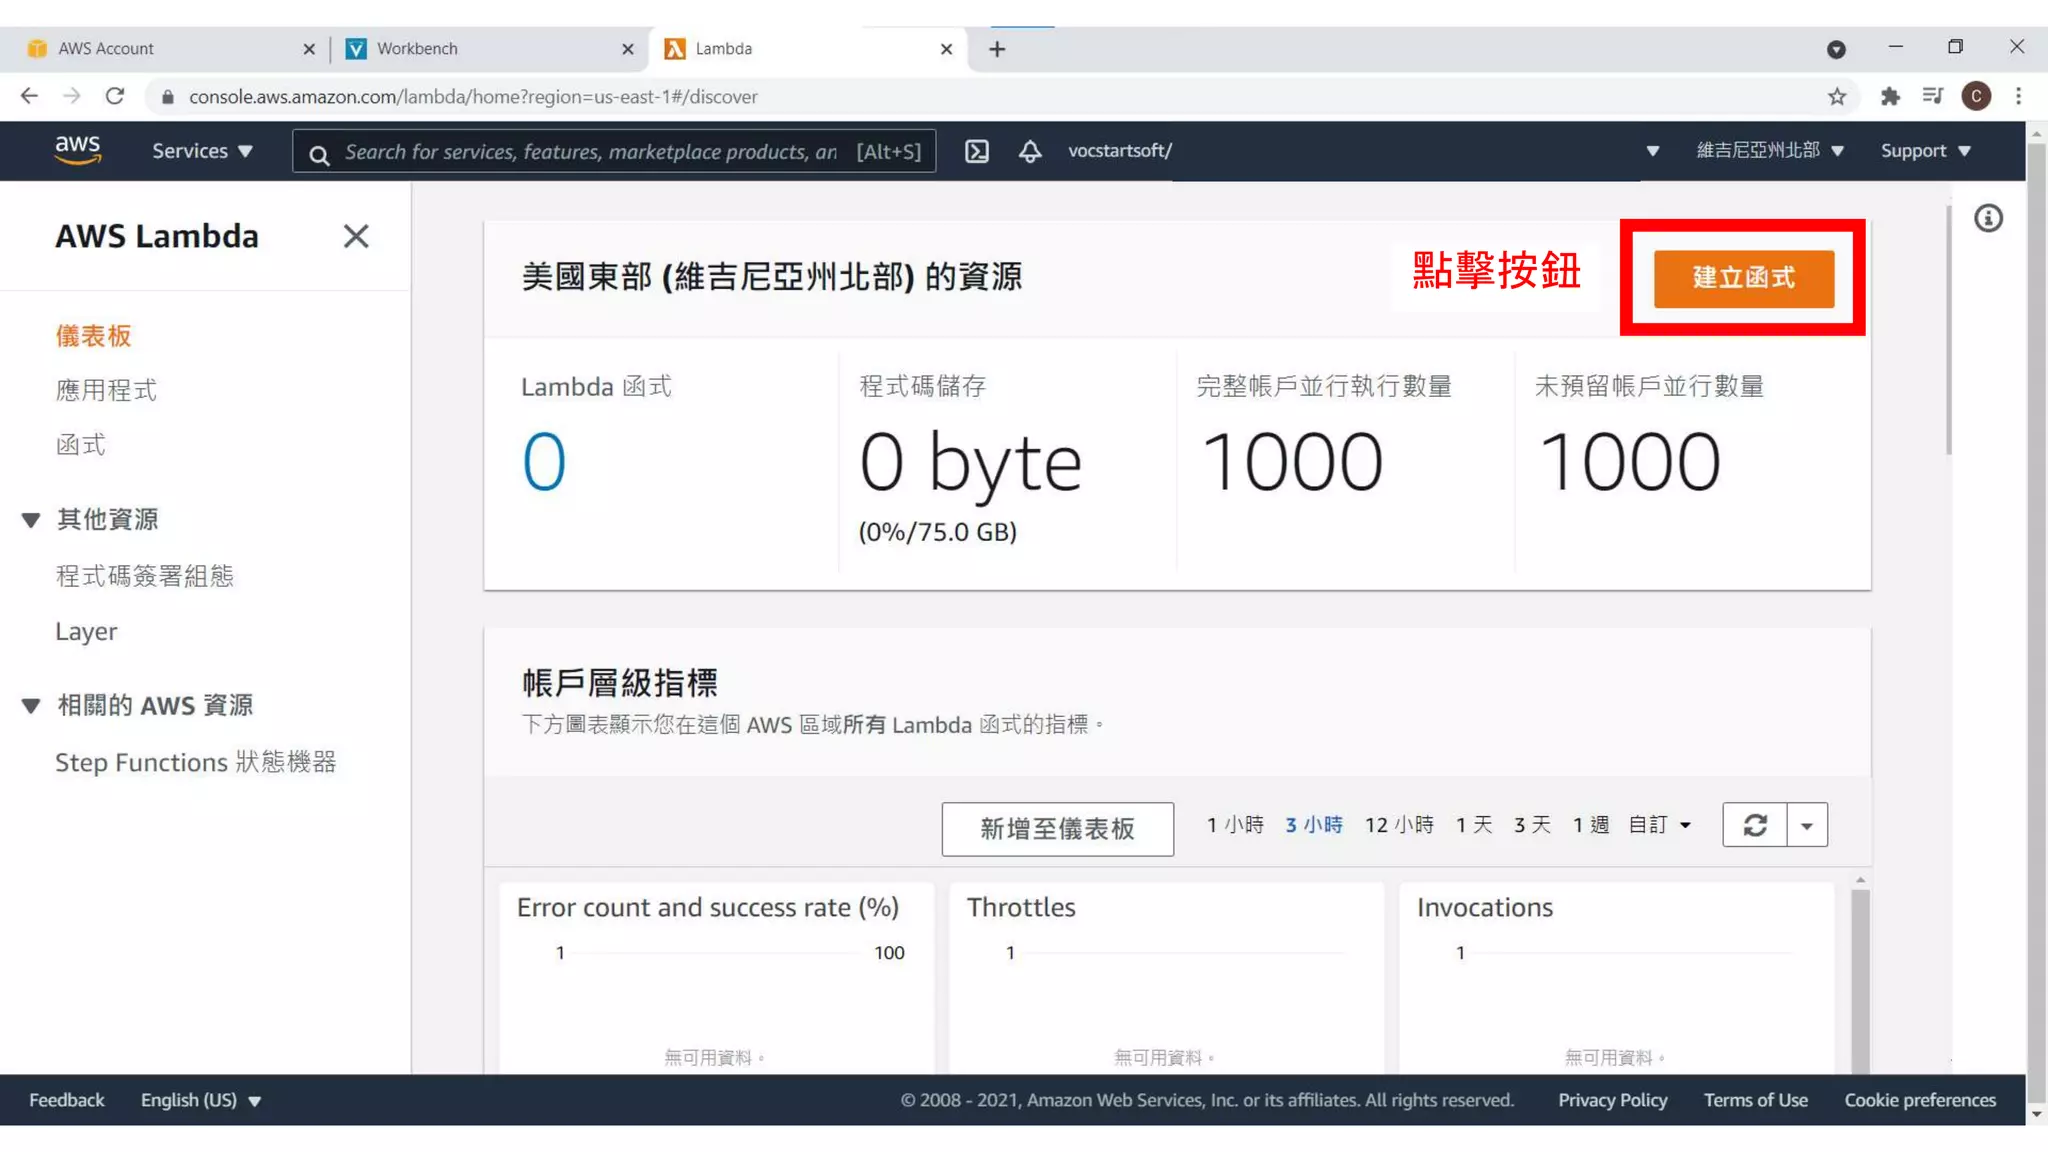2048x1152 pixels.
Task: Close the AWS Lambda side panel
Action: pyautogui.click(x=356, y=236)
